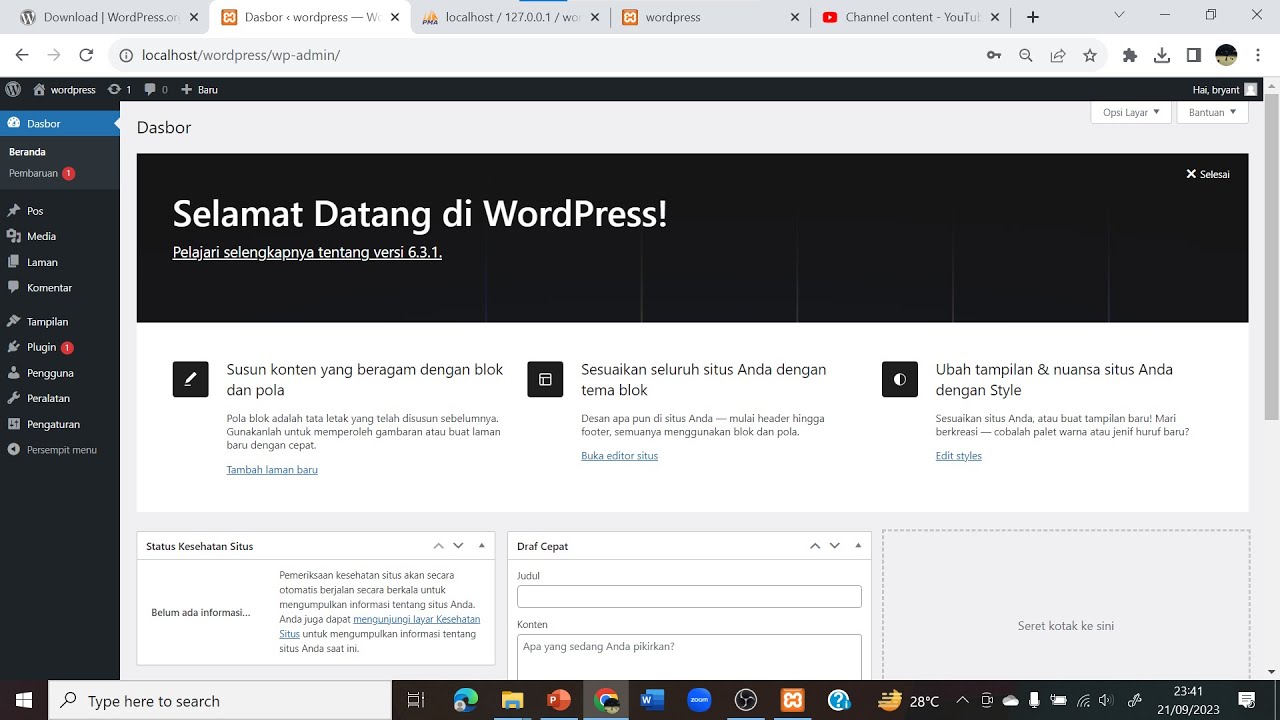The image size is (1280, 720).
Task: Open the tab search chevron
Action: point(1119,15)
